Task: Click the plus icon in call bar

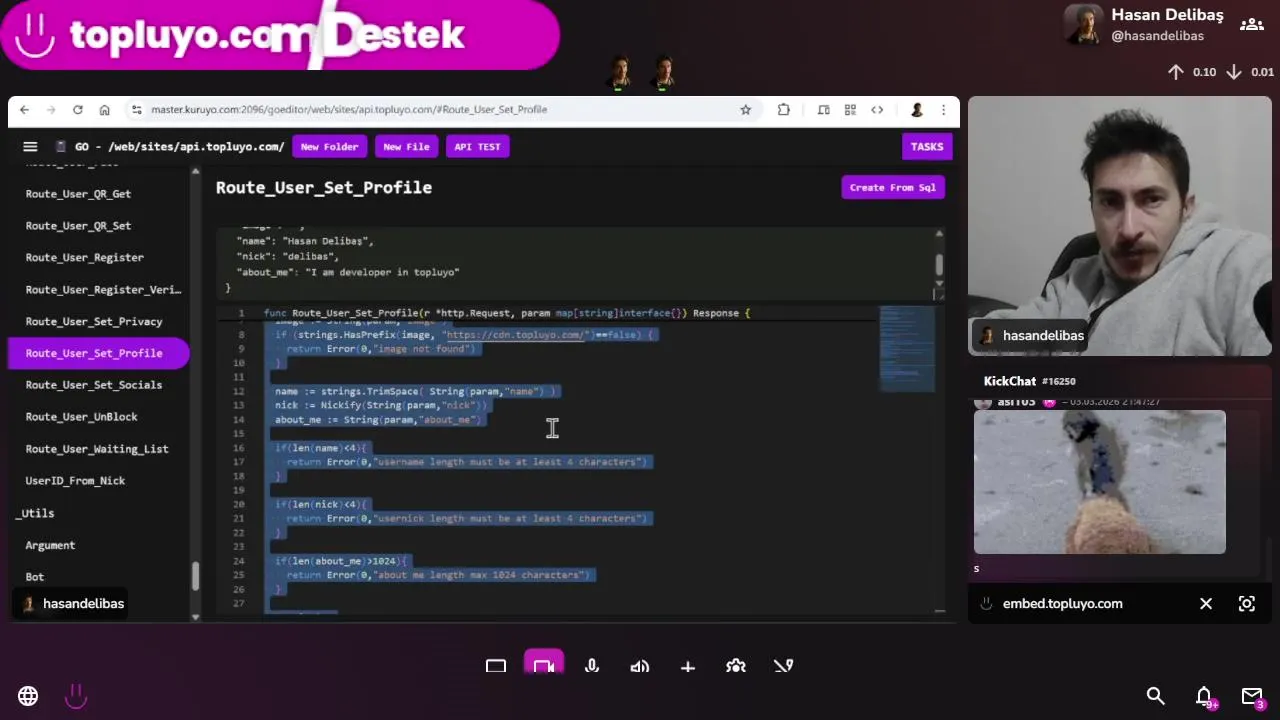Action: click(688, 666)
